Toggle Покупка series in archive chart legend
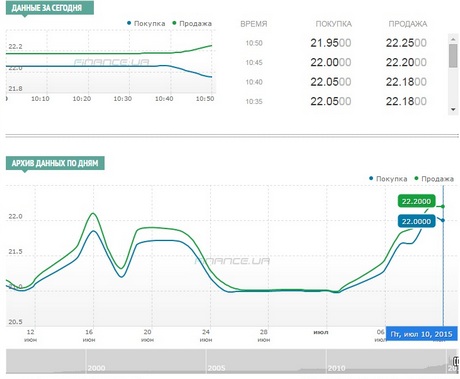Viewport: 460px width, 379px height. pyautogui.click(x=388, y=179)
